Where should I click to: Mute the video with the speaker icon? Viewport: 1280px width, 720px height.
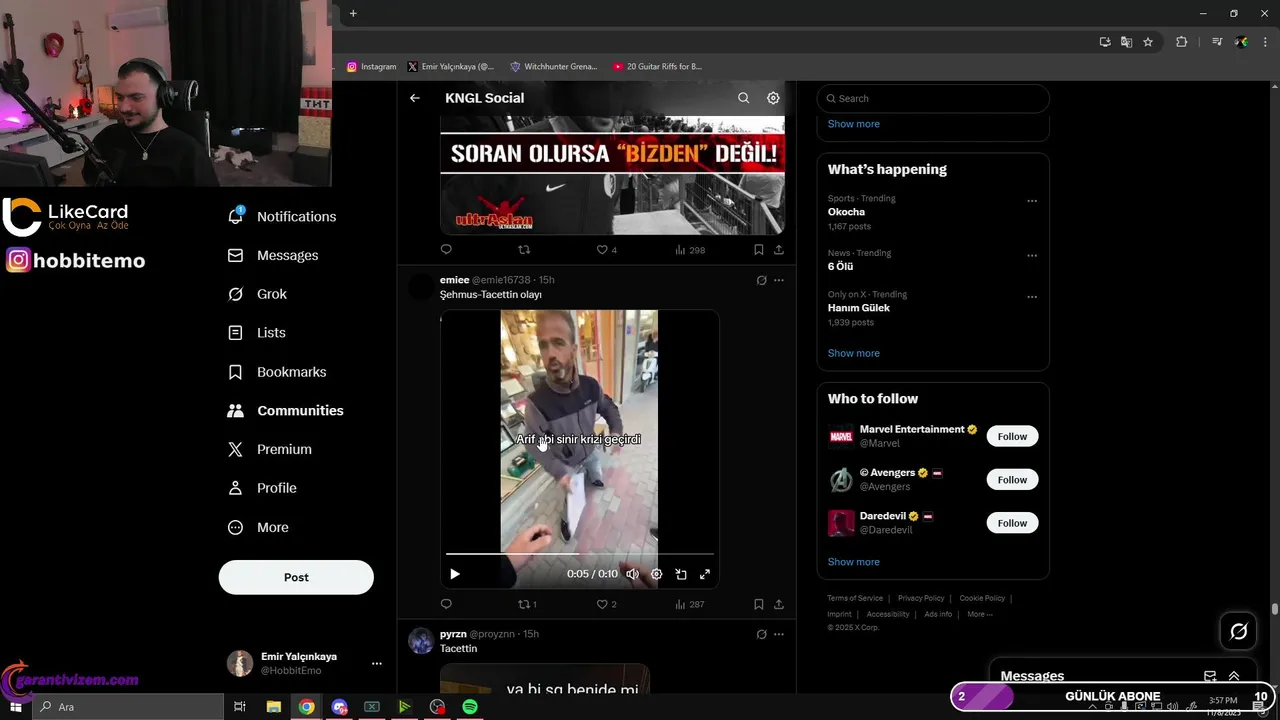[632, 574]
